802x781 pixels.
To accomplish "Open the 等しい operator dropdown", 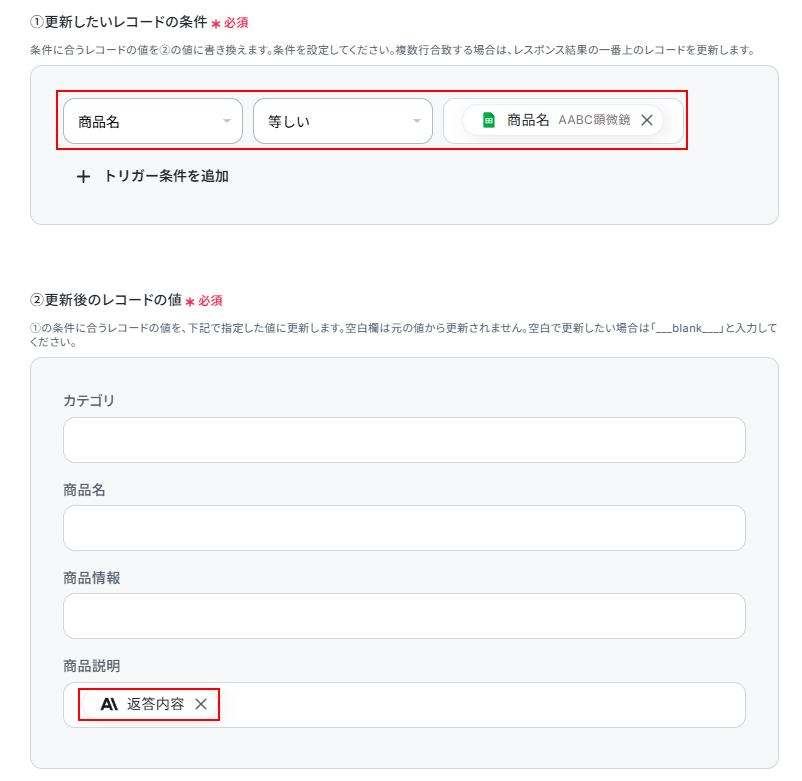I will (x=343, y=121).
